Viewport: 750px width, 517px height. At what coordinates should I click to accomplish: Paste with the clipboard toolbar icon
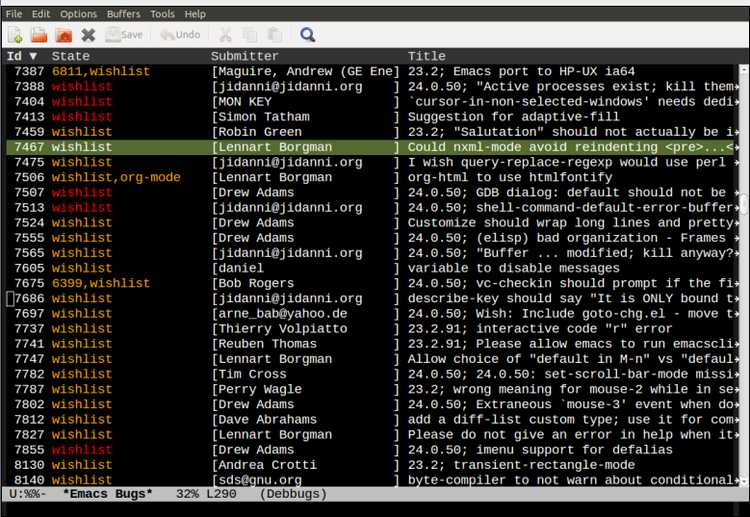275,35
